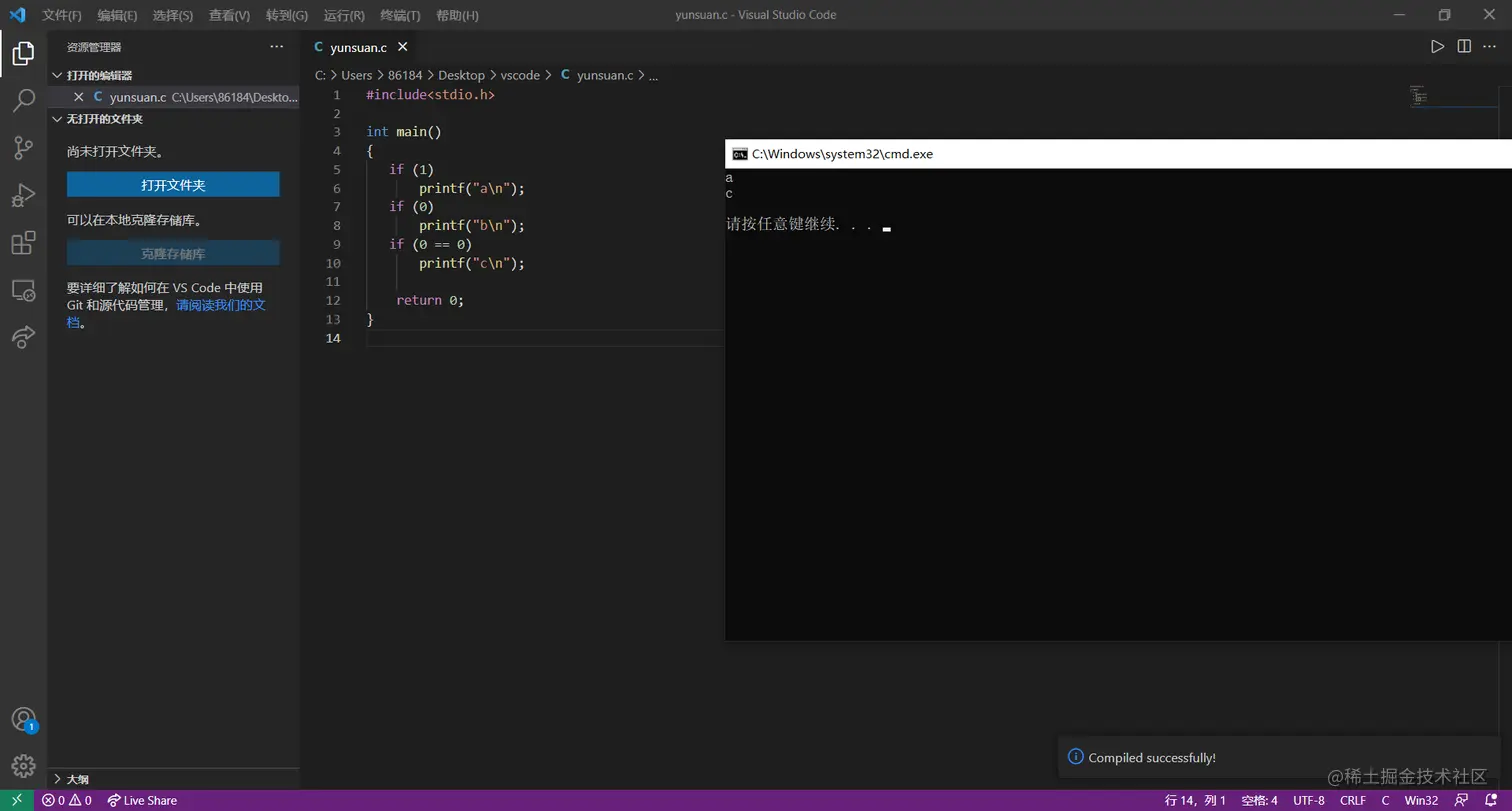Open the Accounts menu icon
Screen dimensions: 1512x811
(23, 720)
